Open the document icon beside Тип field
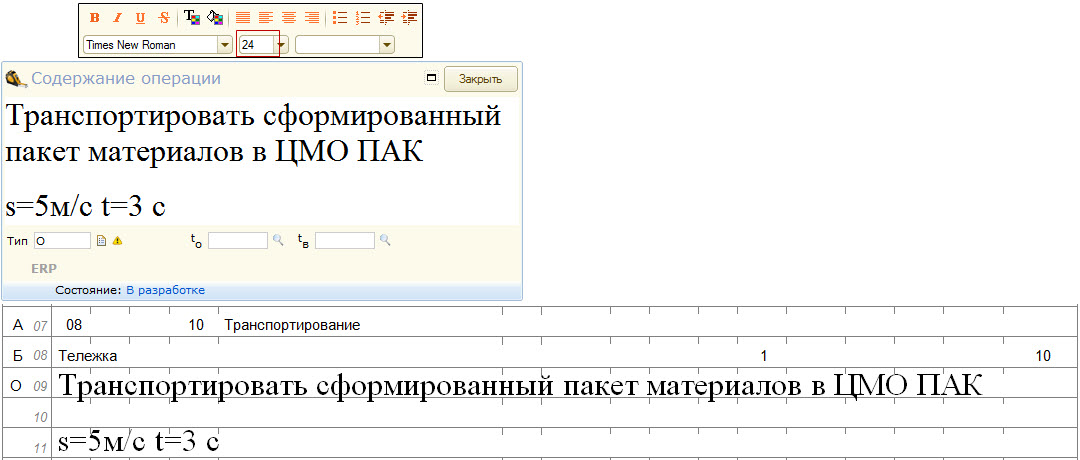This screenshot has width=1080, height=460. pyautogui.click(x=101, y=241)
